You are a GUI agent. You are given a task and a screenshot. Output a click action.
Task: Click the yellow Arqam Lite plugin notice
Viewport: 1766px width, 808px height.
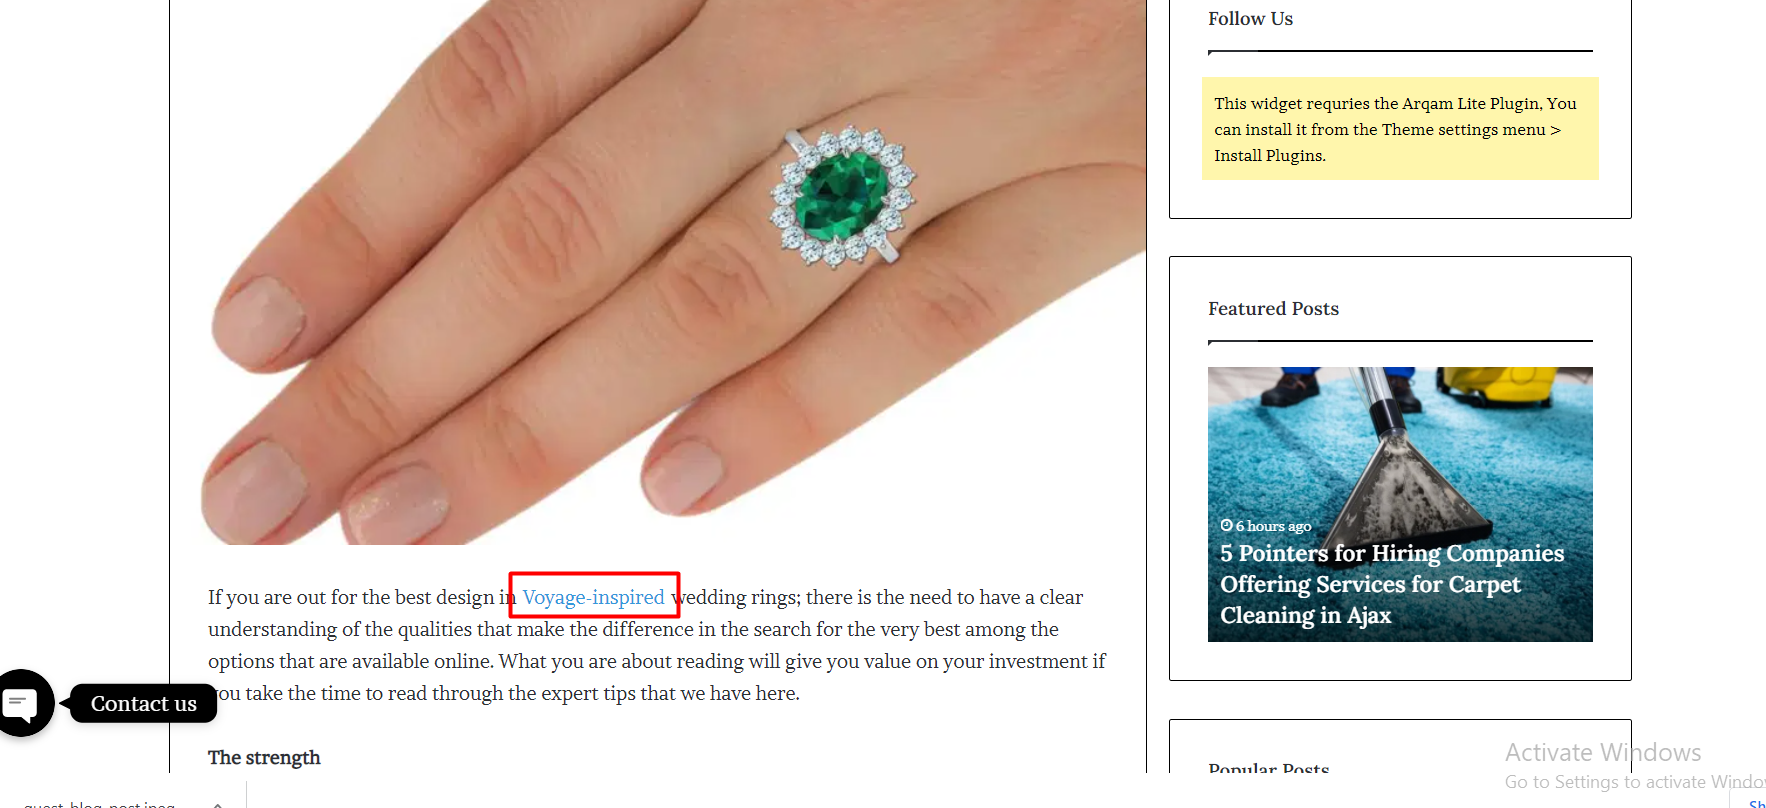[x=1400, y=129]
